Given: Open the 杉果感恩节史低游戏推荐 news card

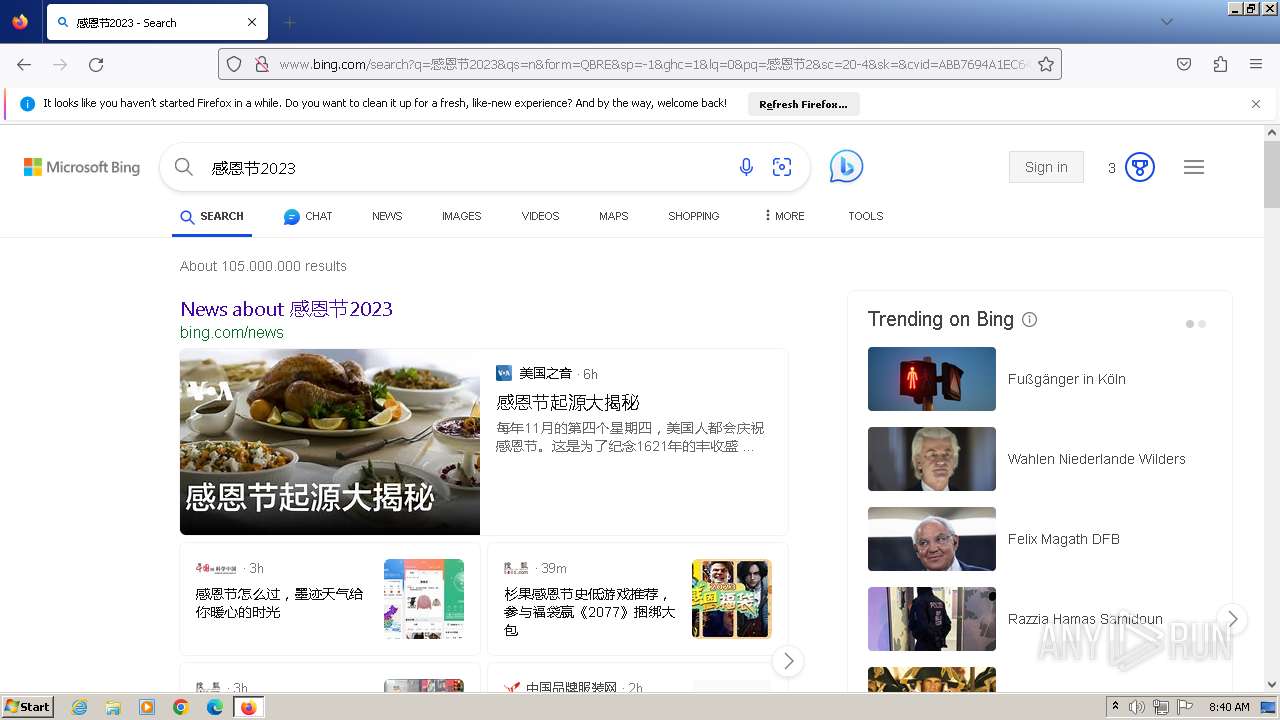Looking at the screenshot, I should coord(638,599).
